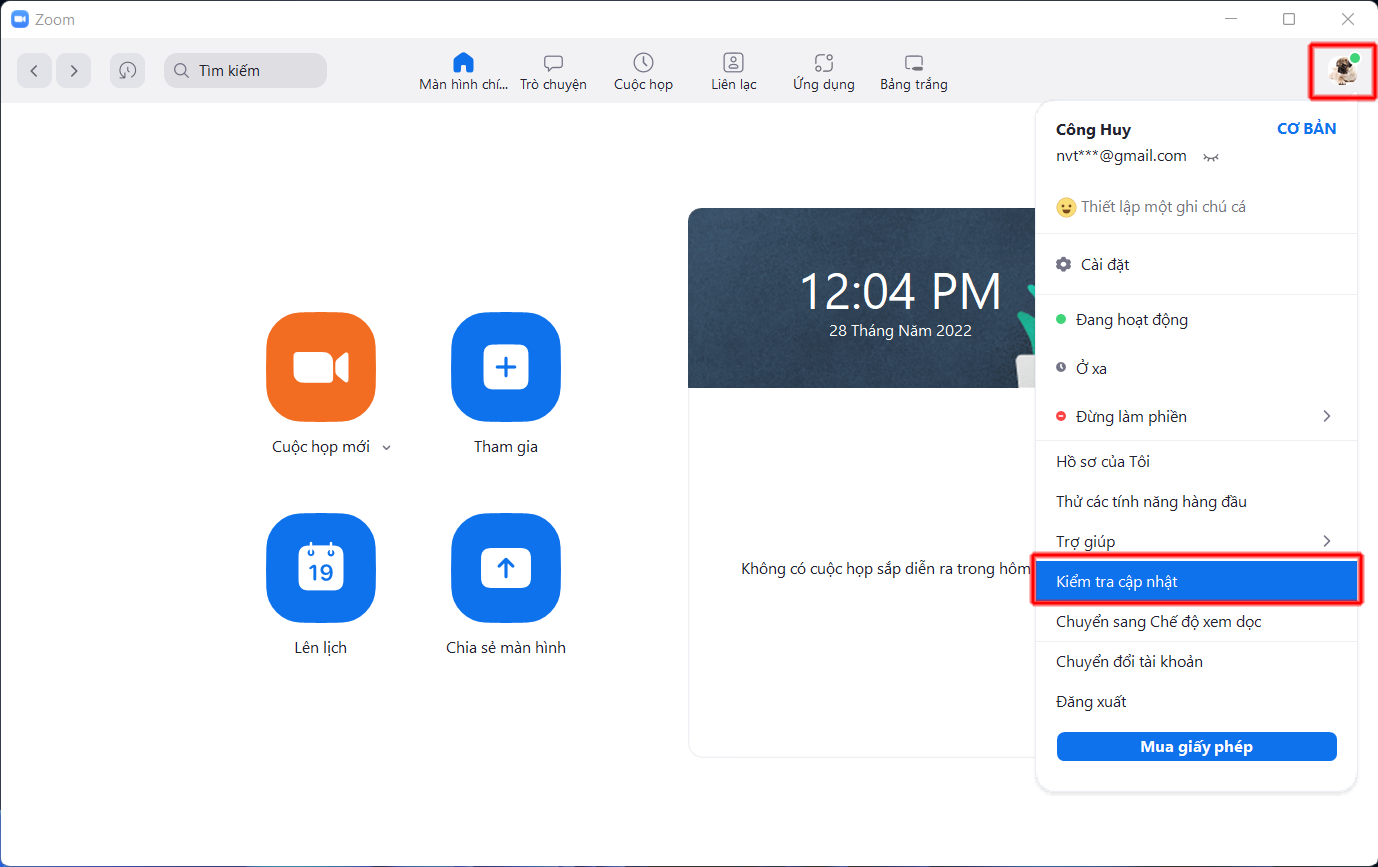The image size is (1378, 867).
Task: Start a new meeting with the orange camera icon
Action: coord(320,367)
